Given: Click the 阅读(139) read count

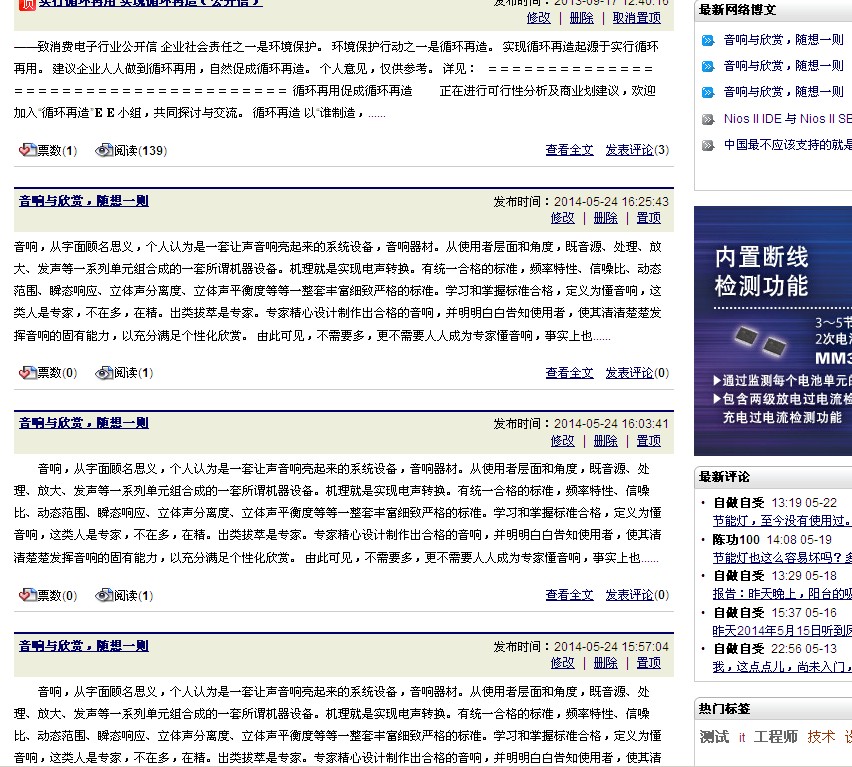Looking at the screenshot, I should pos(140,150).
